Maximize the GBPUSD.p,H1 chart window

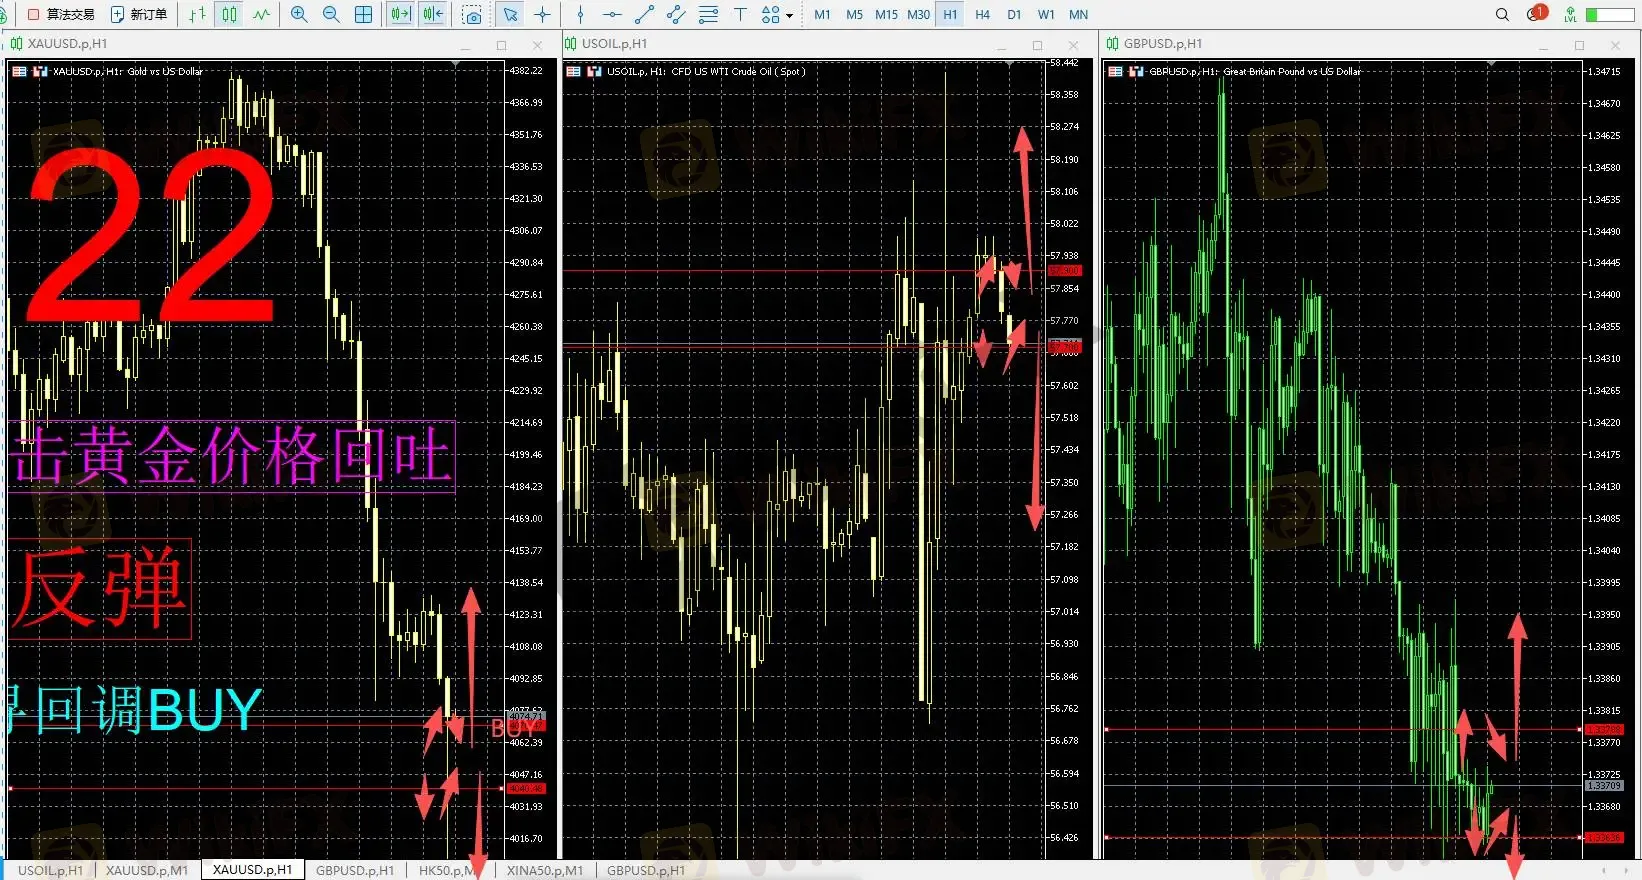tap(1579, 45)
